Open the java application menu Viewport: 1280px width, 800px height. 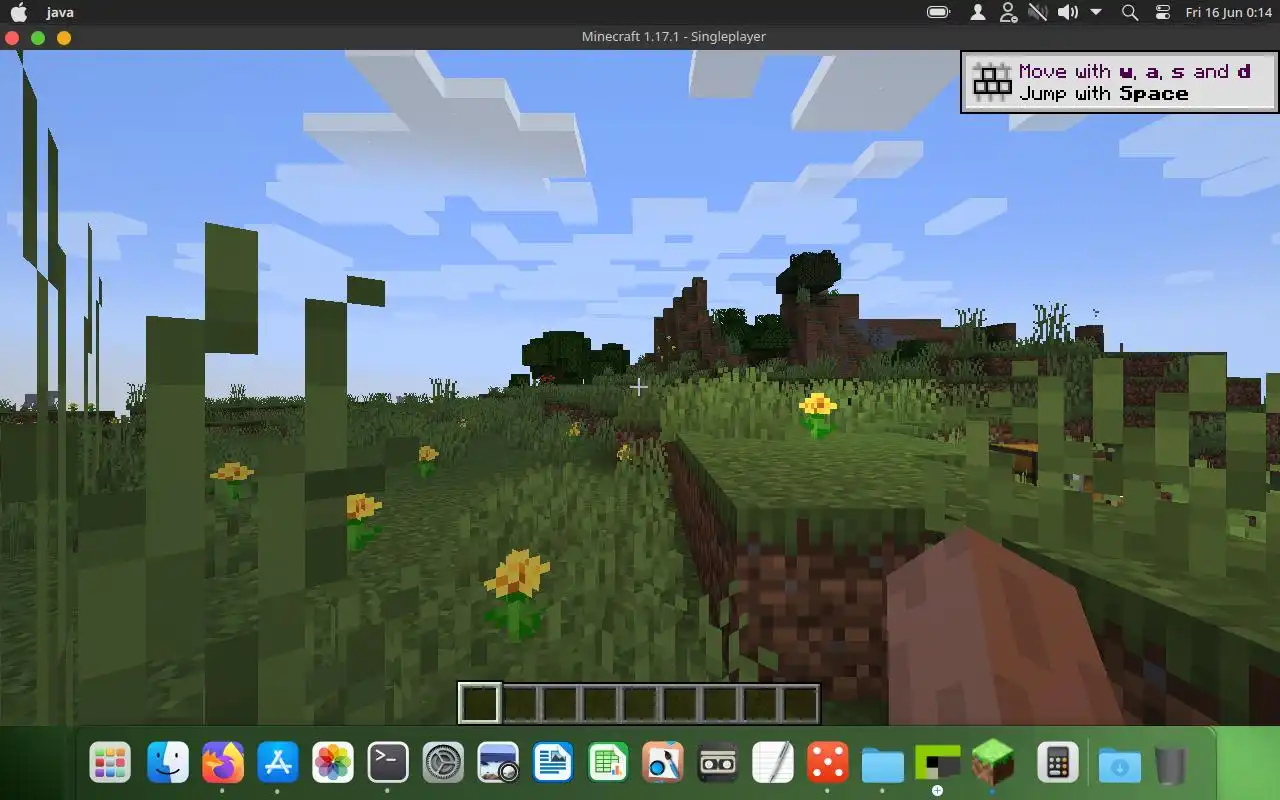[60, 12]
